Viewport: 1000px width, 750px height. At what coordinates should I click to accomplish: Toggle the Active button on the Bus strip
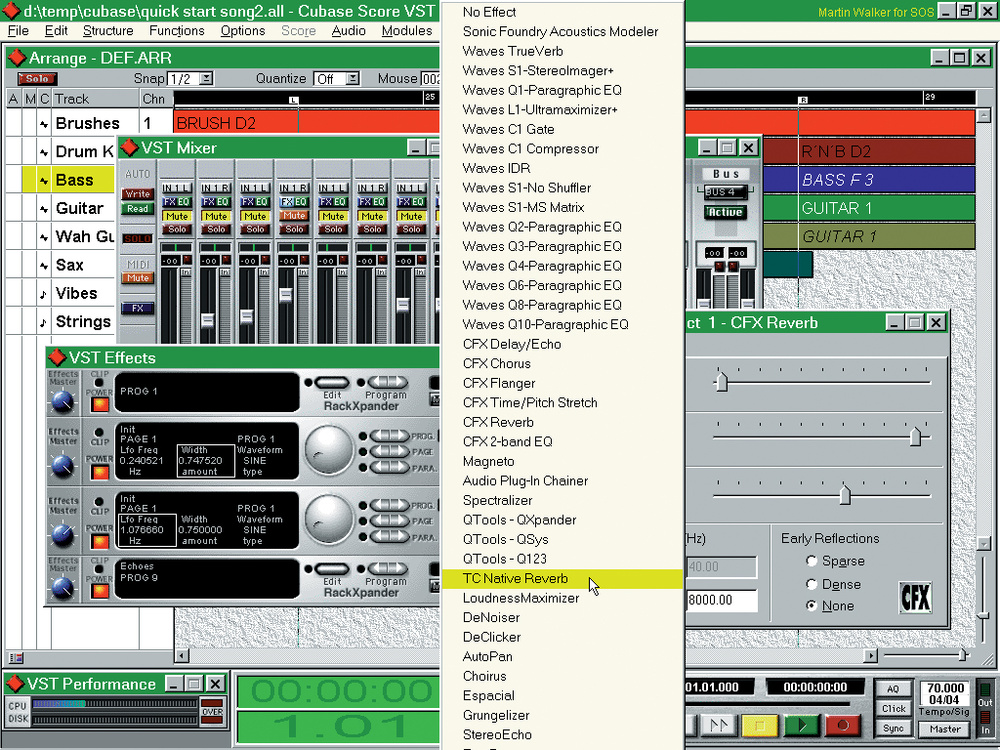(725, 212)
